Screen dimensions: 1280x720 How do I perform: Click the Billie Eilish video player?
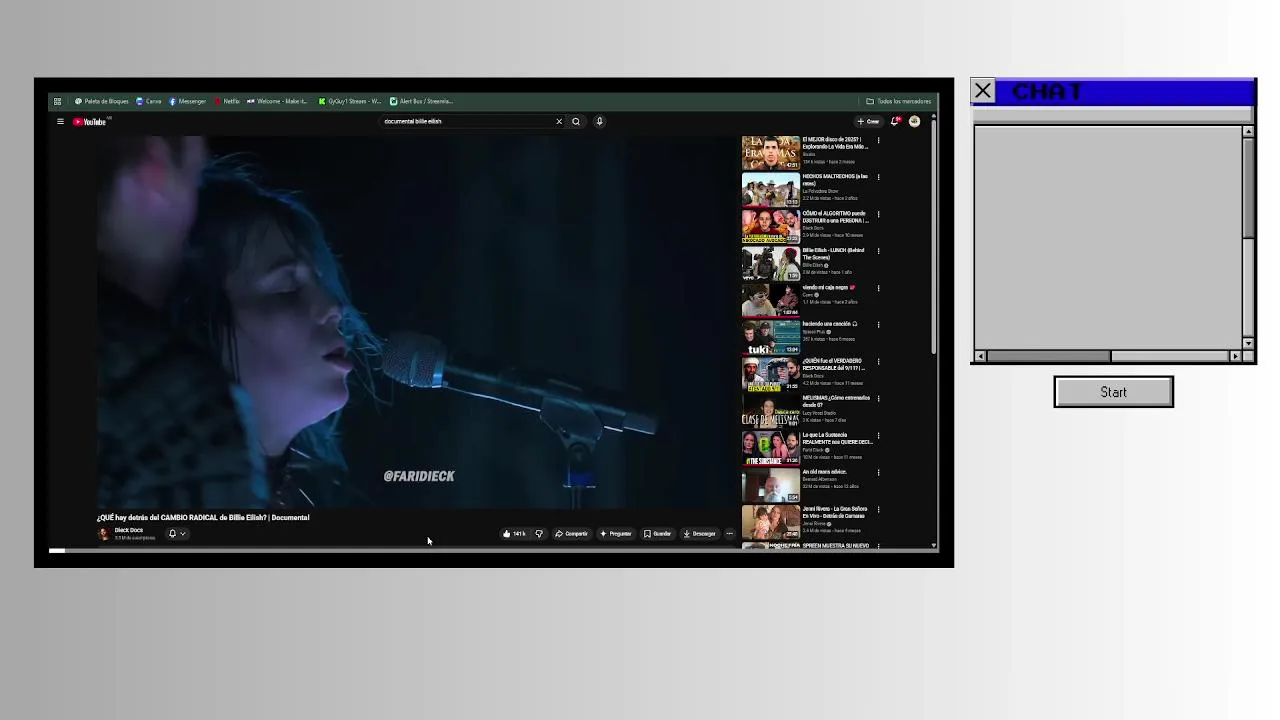point(416,322)
